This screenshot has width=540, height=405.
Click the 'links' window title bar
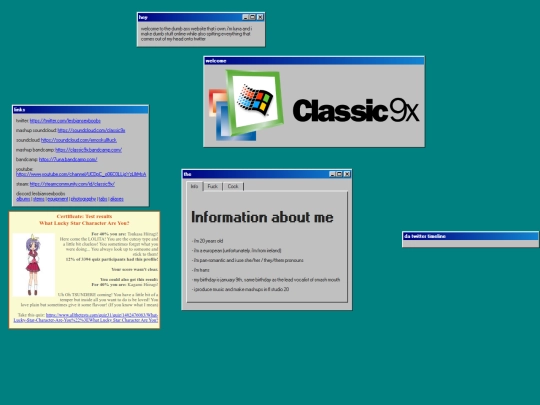point(80,110)
